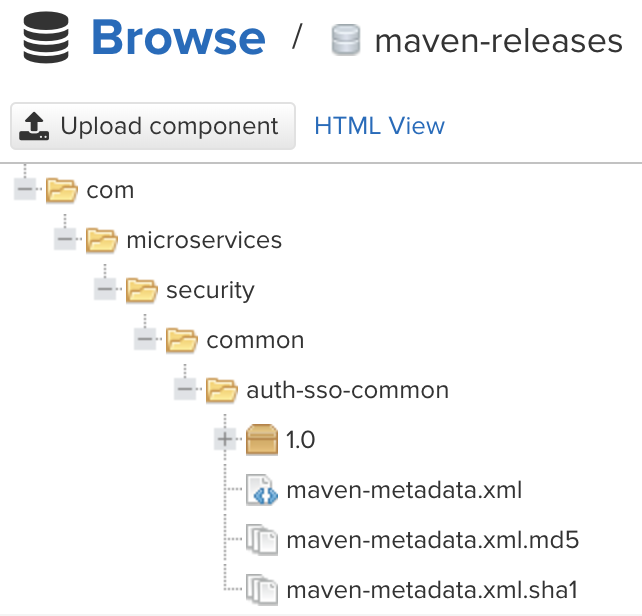Click the maven-metadata.xml file icon
Image resolution: width=642 pixels, height=616 pixels.
point(262,490)
